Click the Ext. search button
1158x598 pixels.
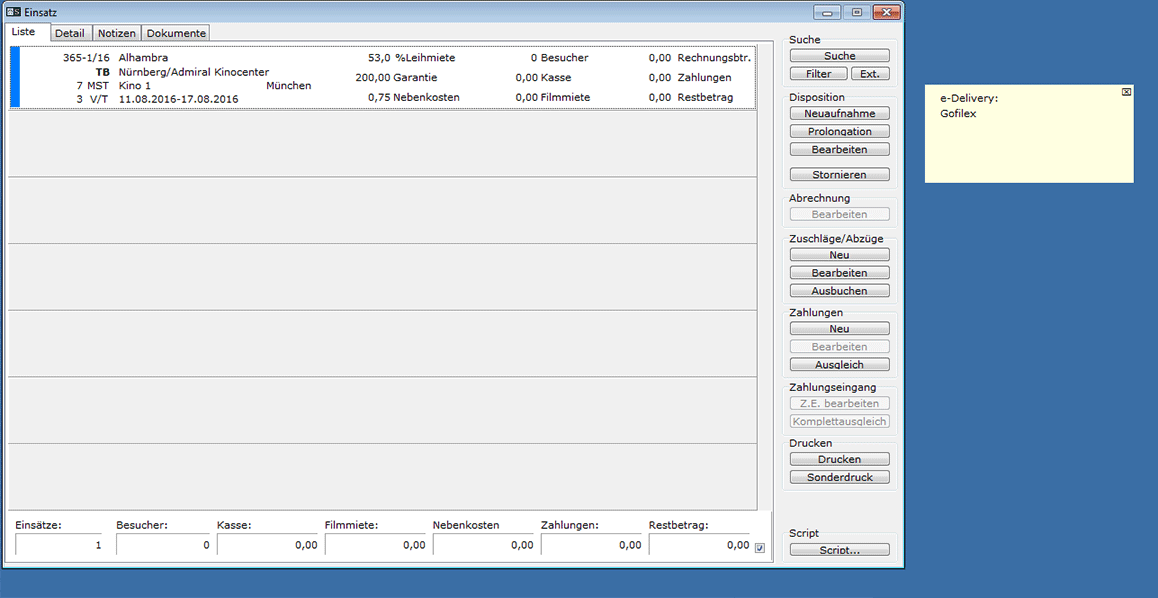(x=870, y=74)
